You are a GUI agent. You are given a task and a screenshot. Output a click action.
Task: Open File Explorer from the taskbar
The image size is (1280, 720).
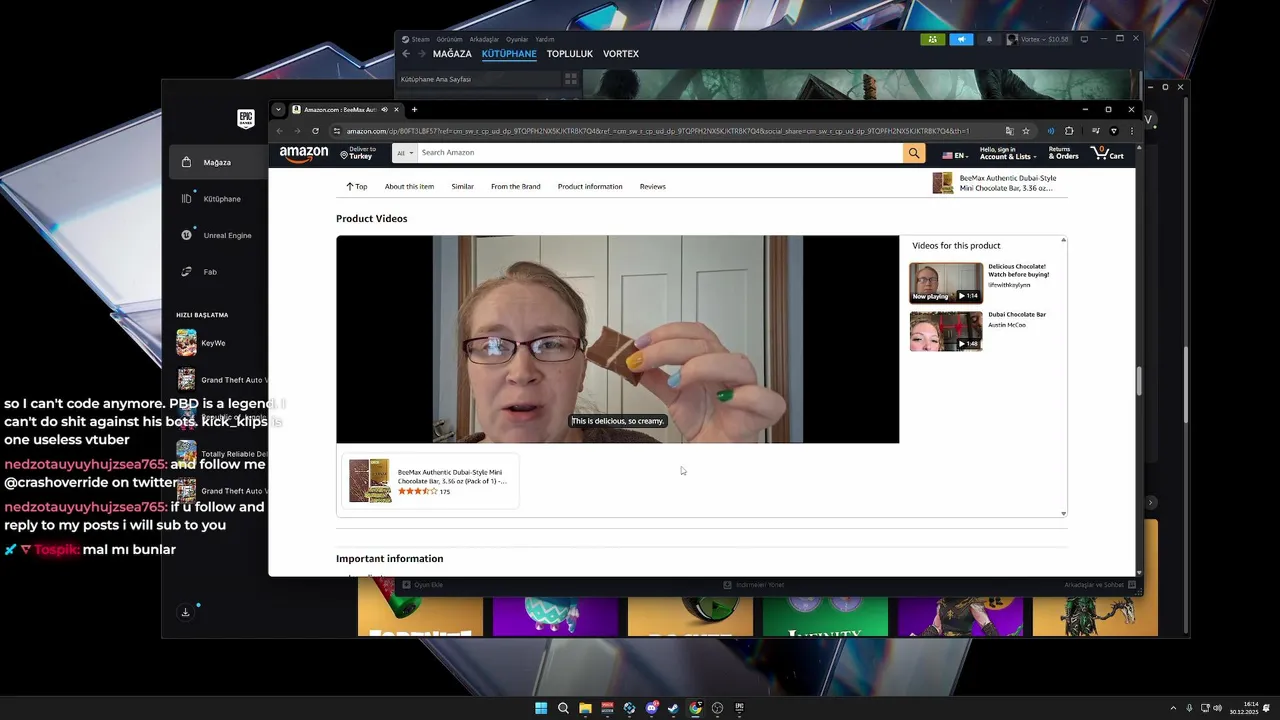click(585, 708)
